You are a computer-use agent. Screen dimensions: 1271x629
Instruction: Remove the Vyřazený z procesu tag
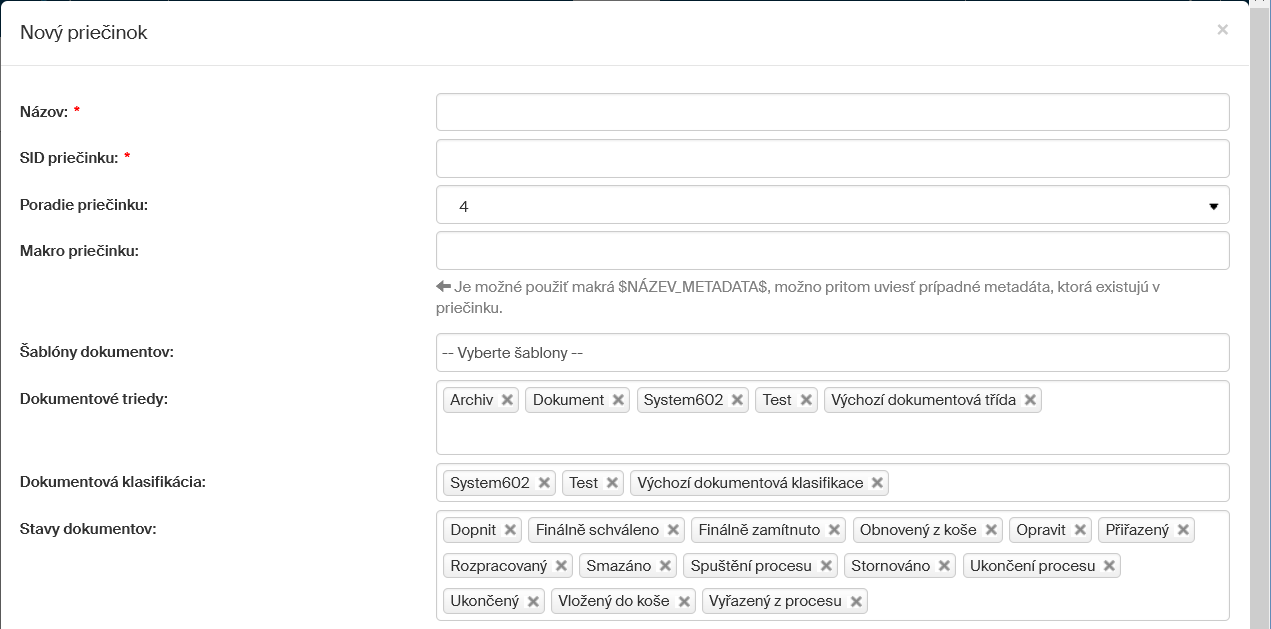click(x=856, y=602)
